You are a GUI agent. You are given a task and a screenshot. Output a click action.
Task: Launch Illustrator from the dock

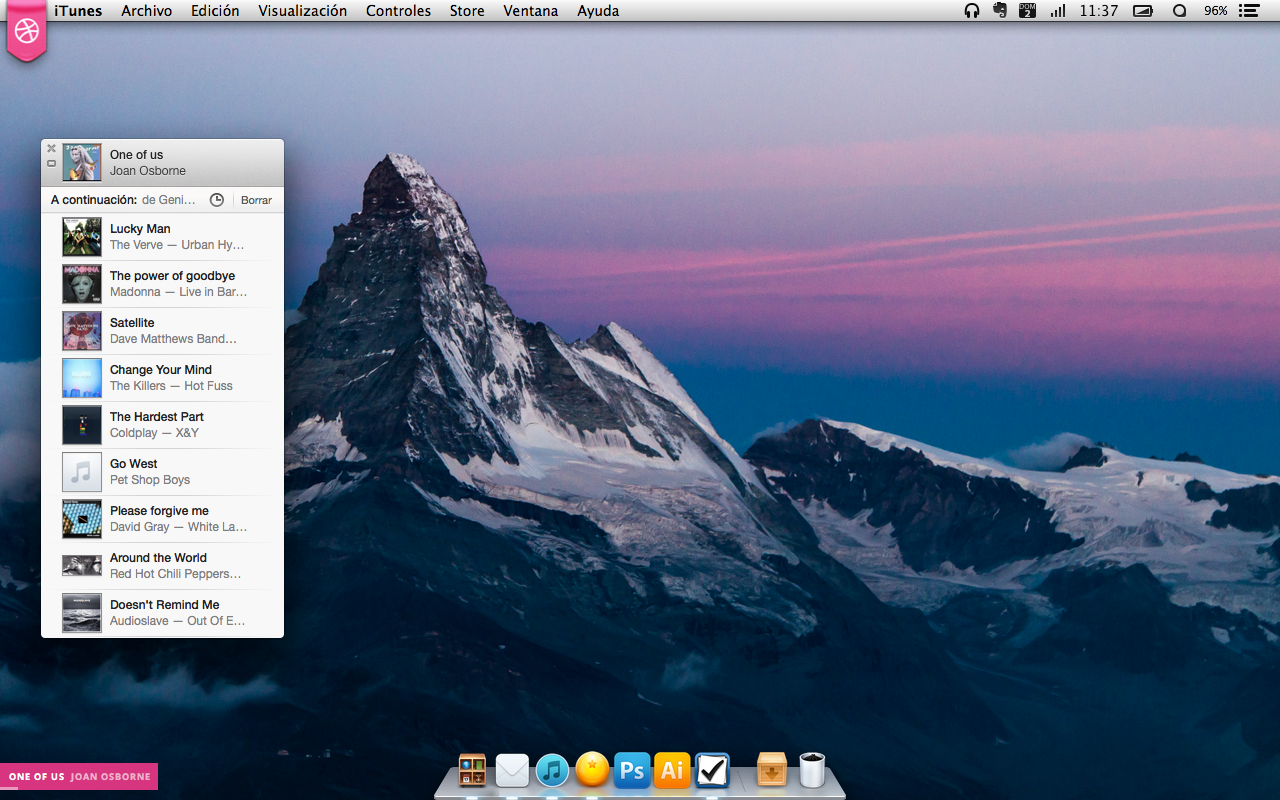[672, 770]
